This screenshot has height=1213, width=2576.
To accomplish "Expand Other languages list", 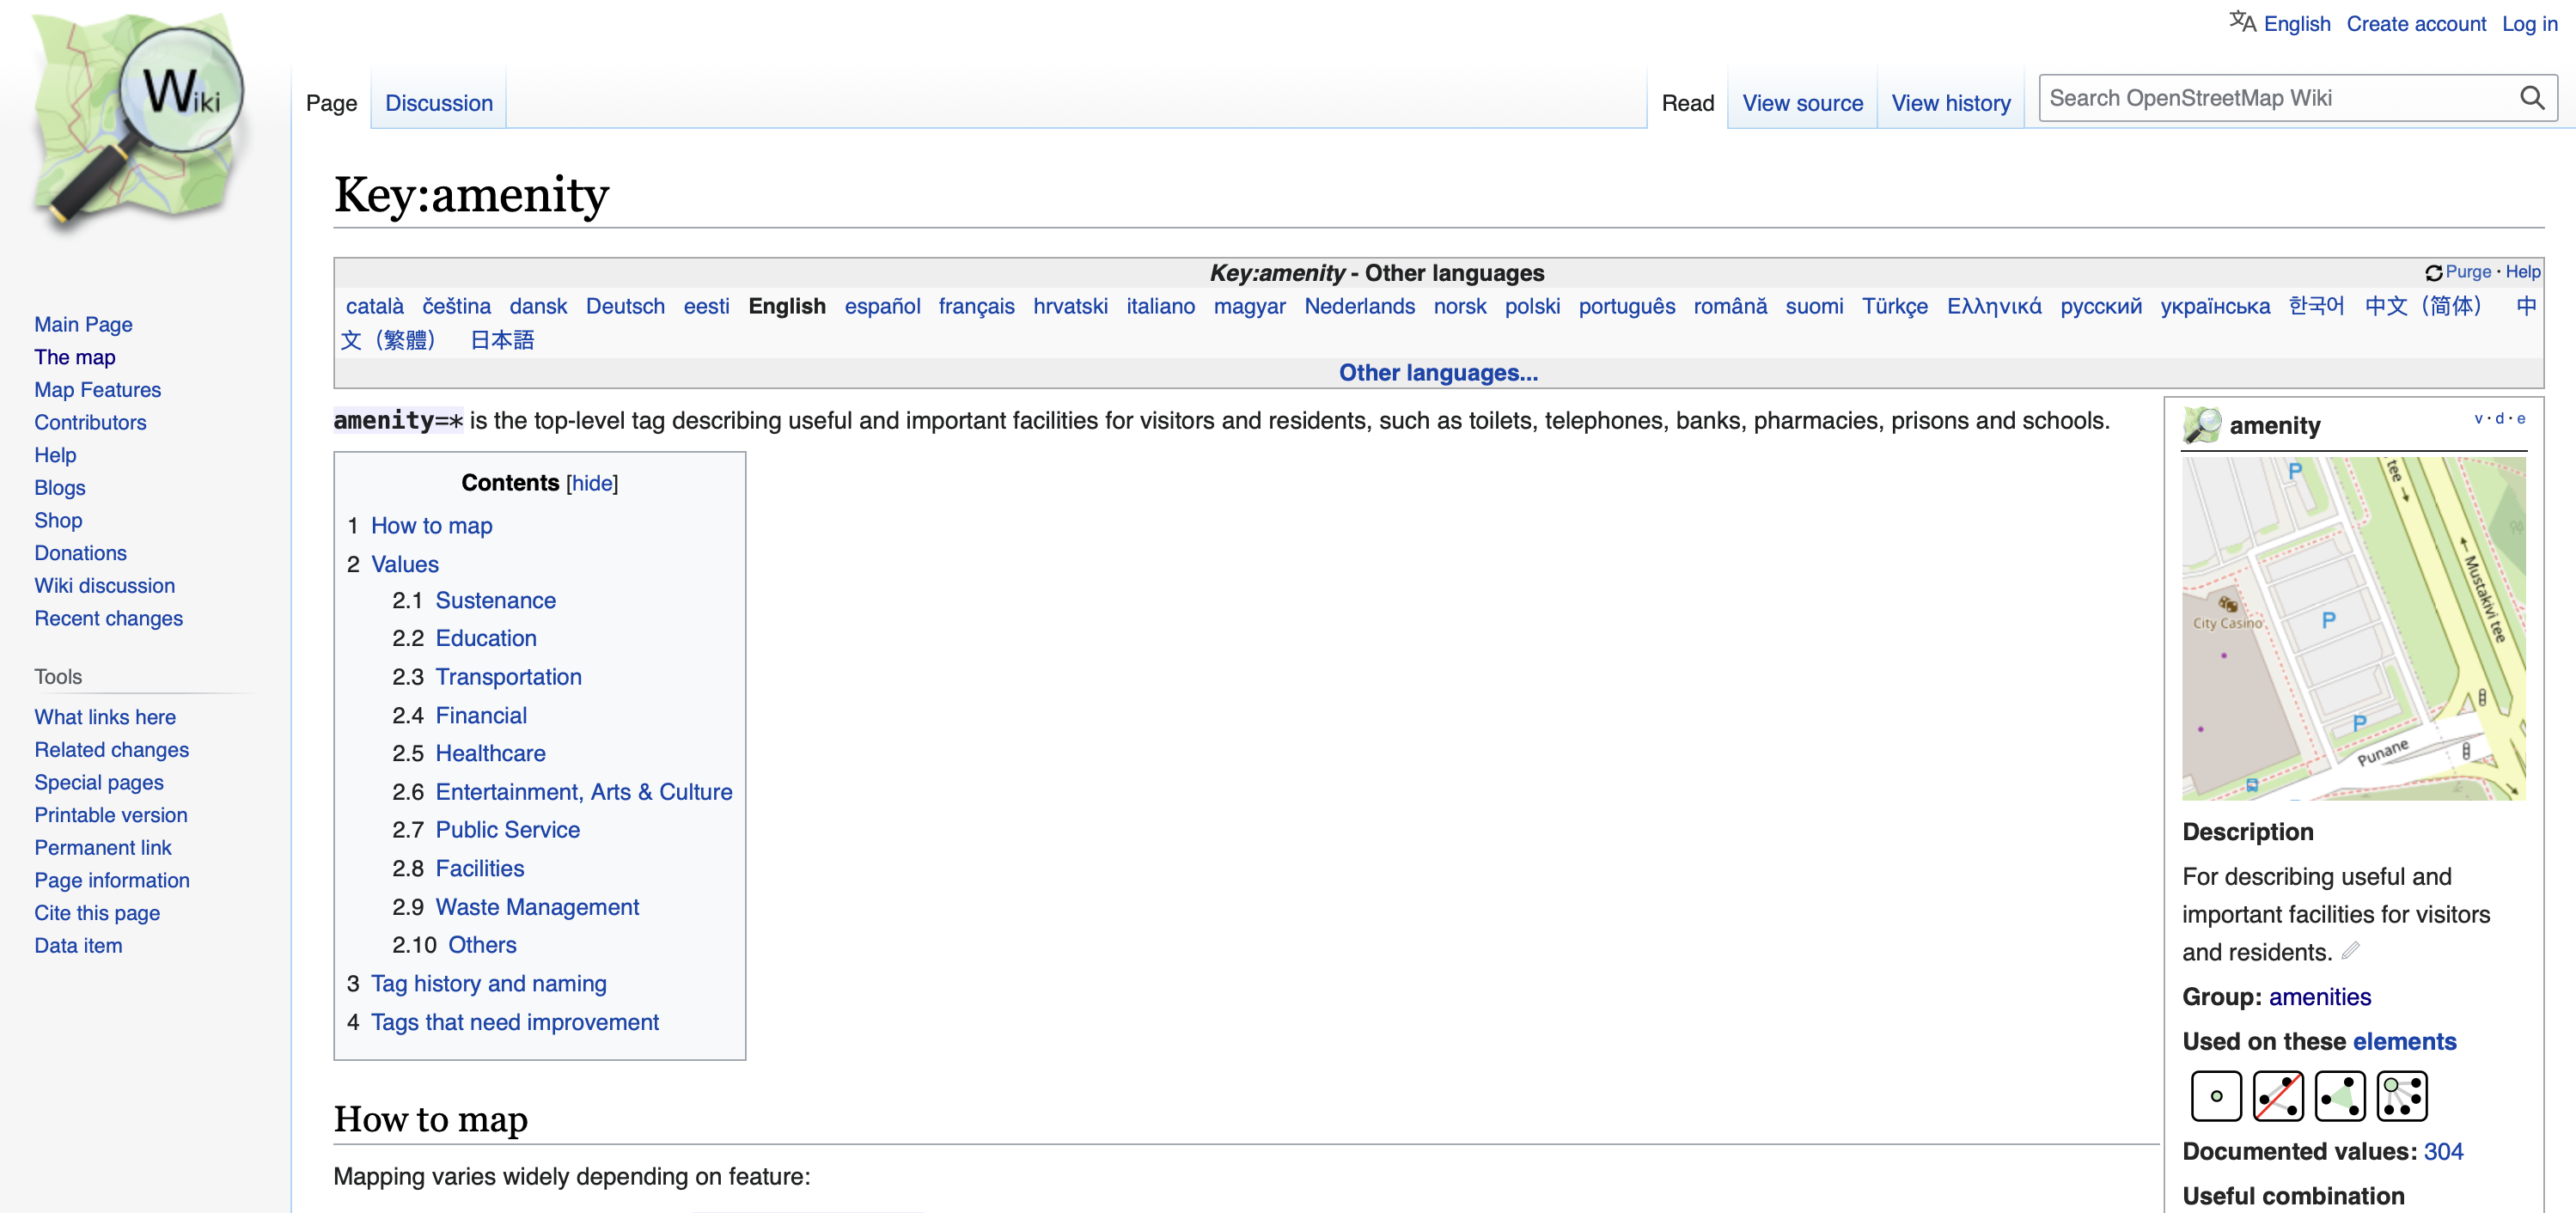I will pyautogui.click(x=1437, y=373).
